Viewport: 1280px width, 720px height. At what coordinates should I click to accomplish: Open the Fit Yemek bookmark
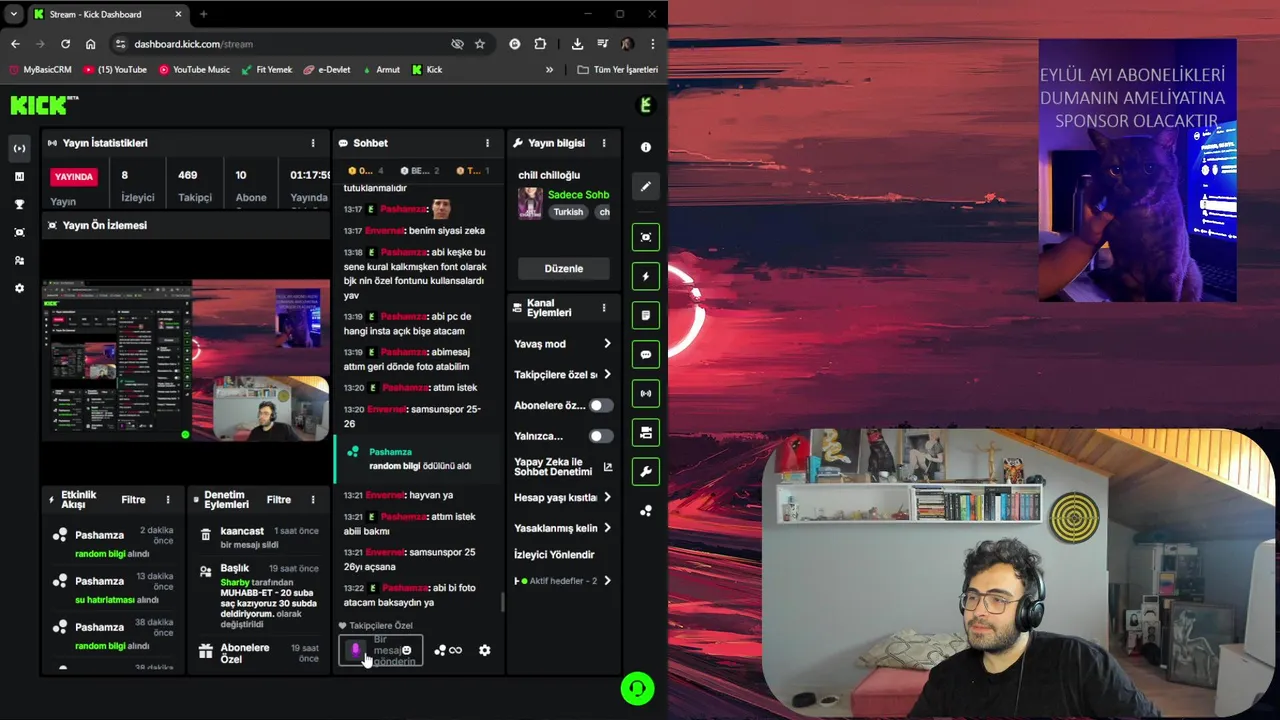point(266,70)
